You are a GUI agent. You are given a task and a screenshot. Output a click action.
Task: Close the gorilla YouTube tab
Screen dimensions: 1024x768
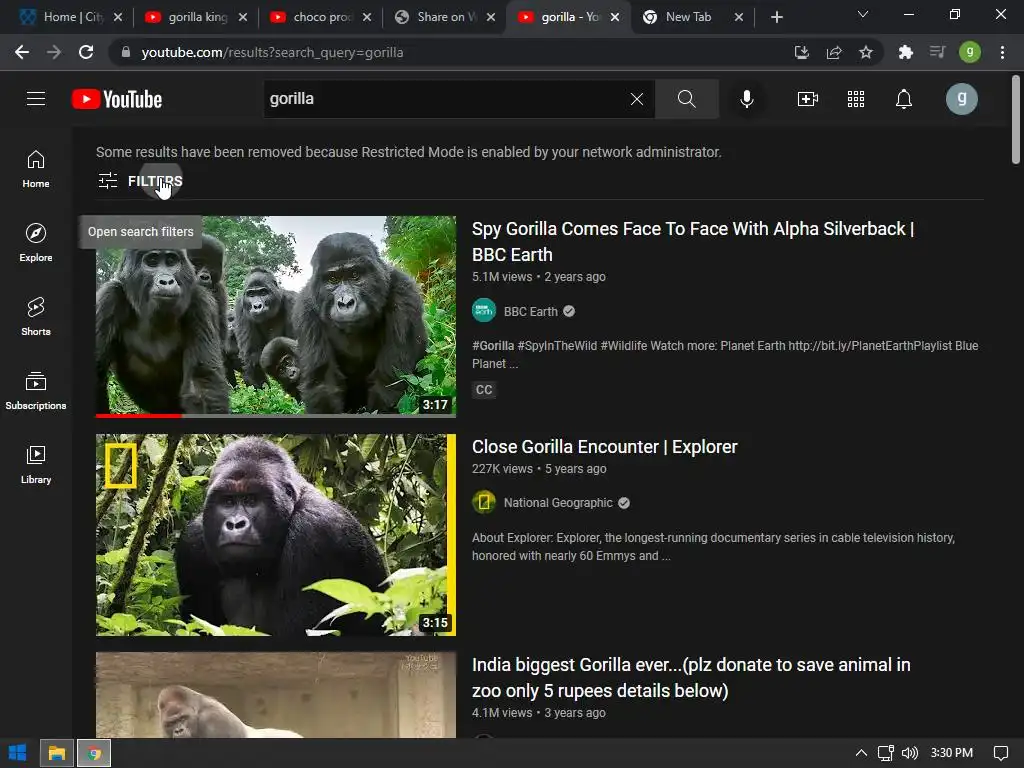(x=615, y=17)
